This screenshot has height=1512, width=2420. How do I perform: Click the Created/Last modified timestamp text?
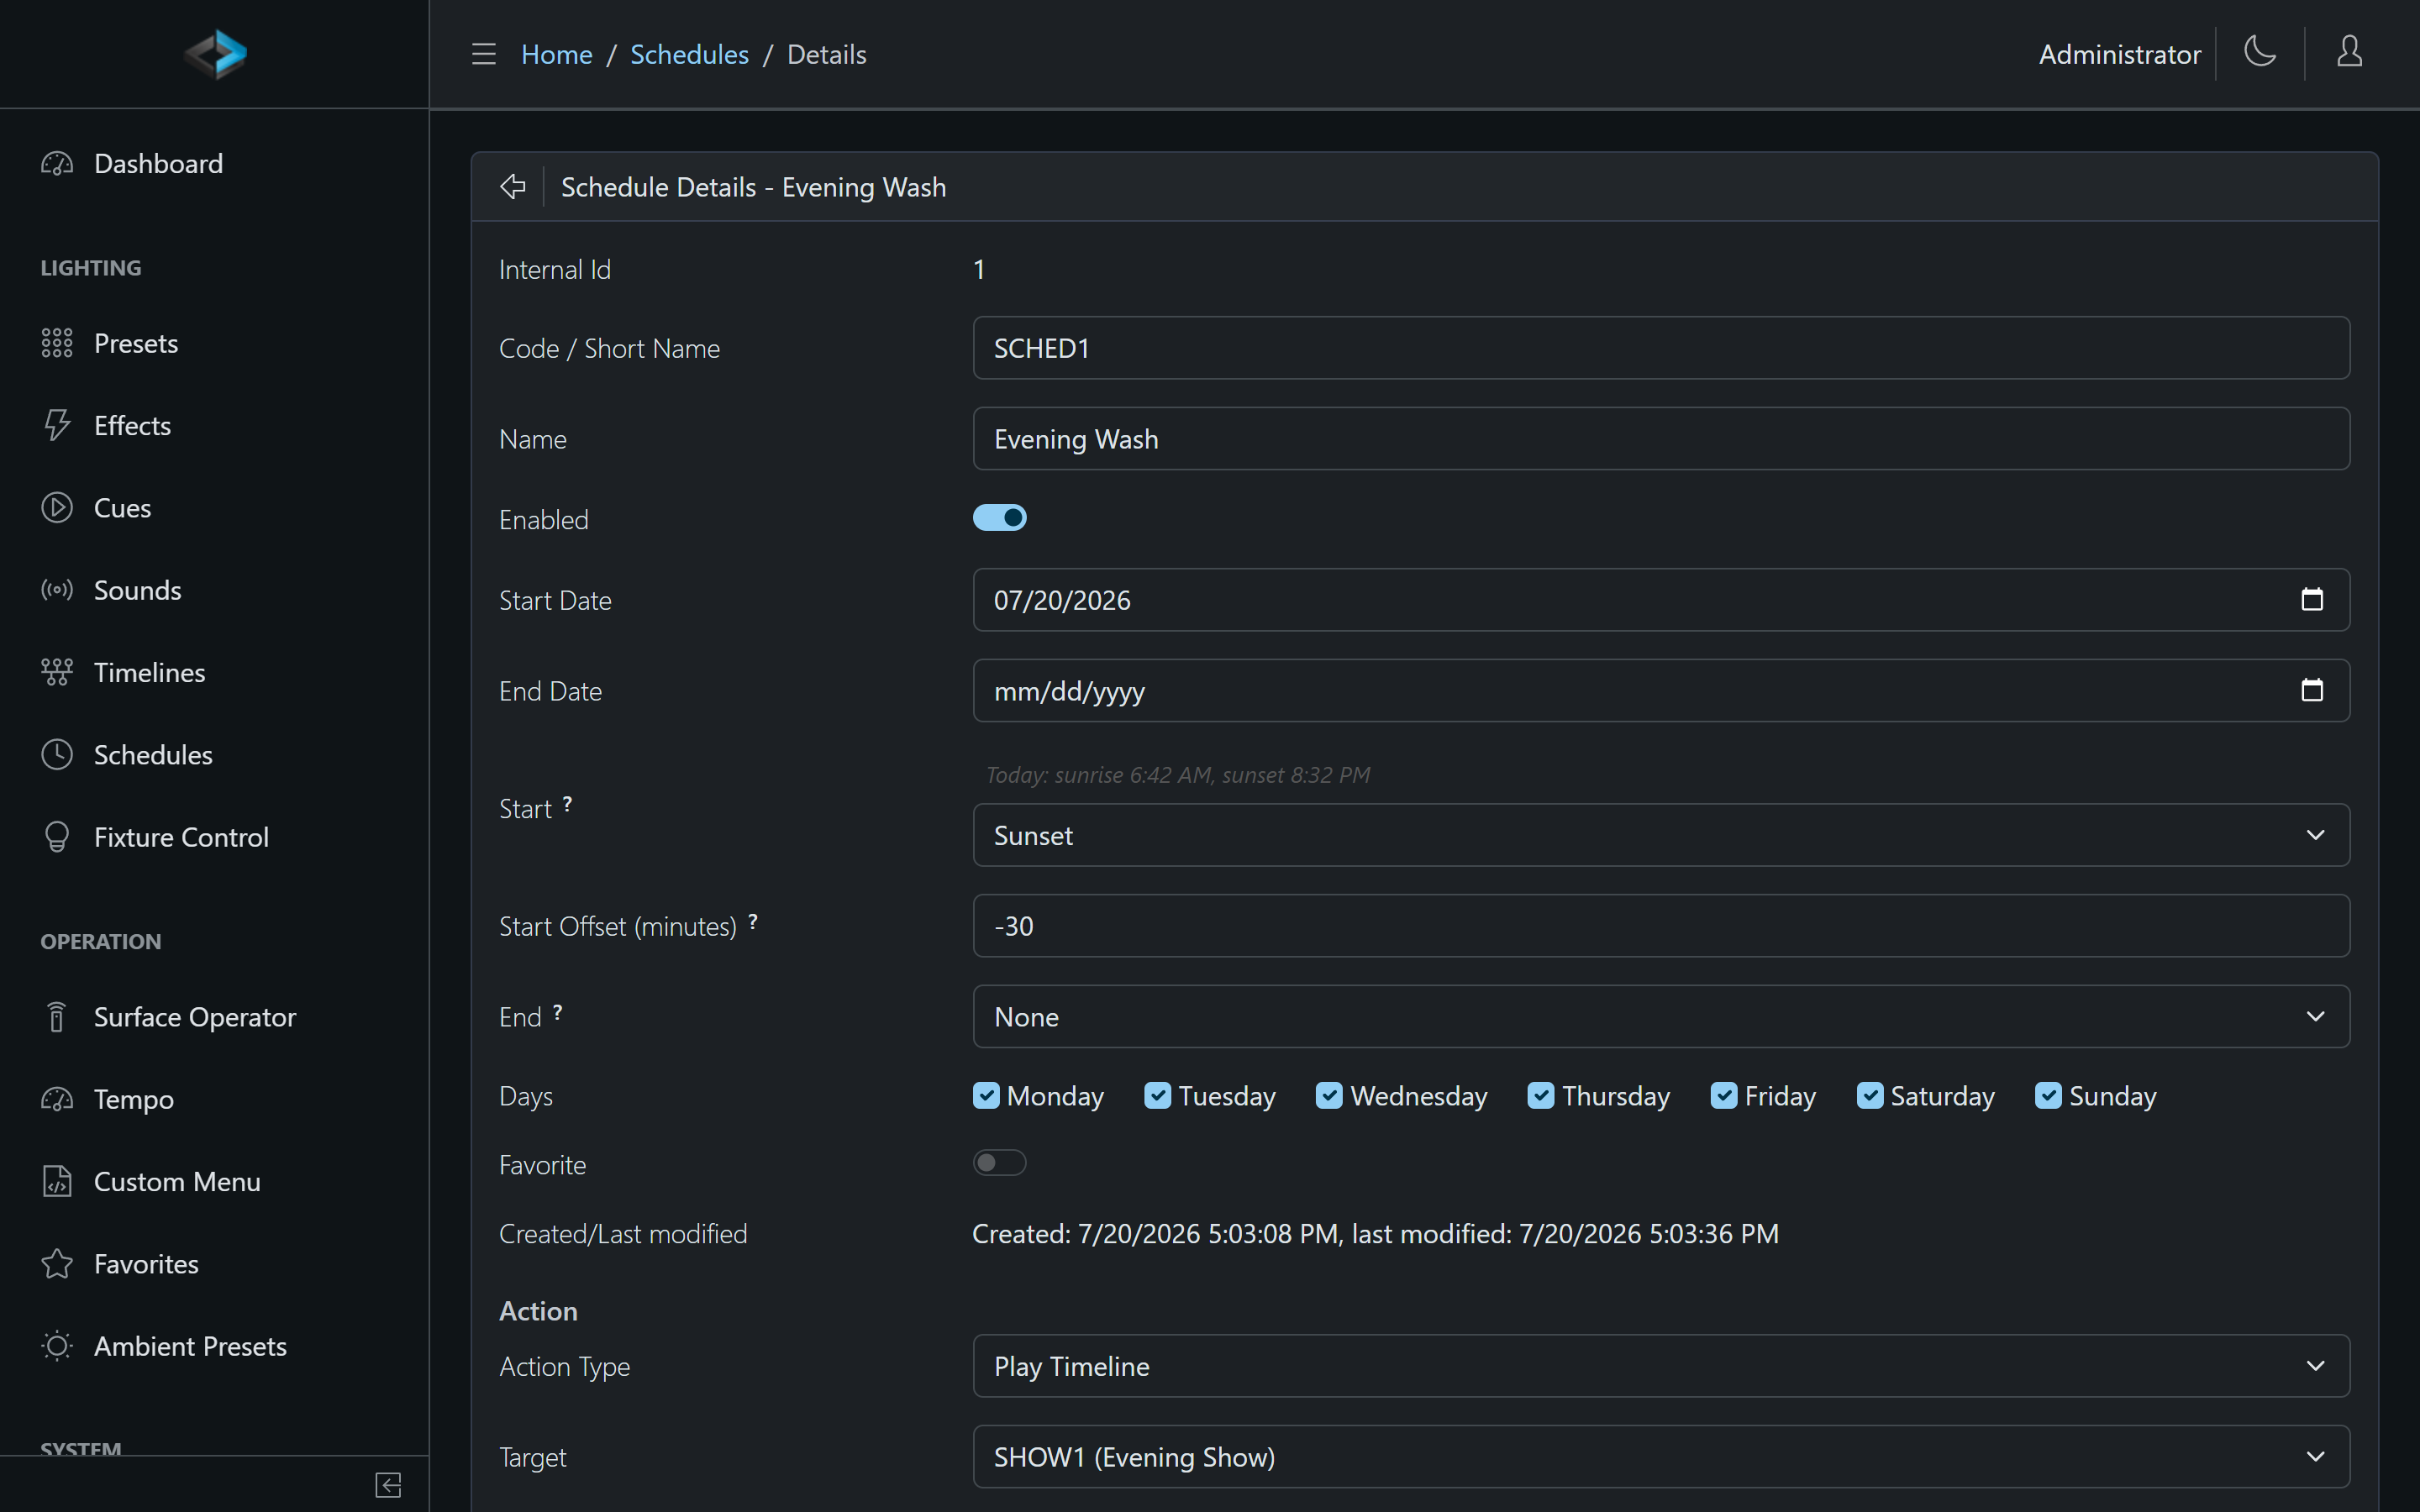click(1375, 1234)
